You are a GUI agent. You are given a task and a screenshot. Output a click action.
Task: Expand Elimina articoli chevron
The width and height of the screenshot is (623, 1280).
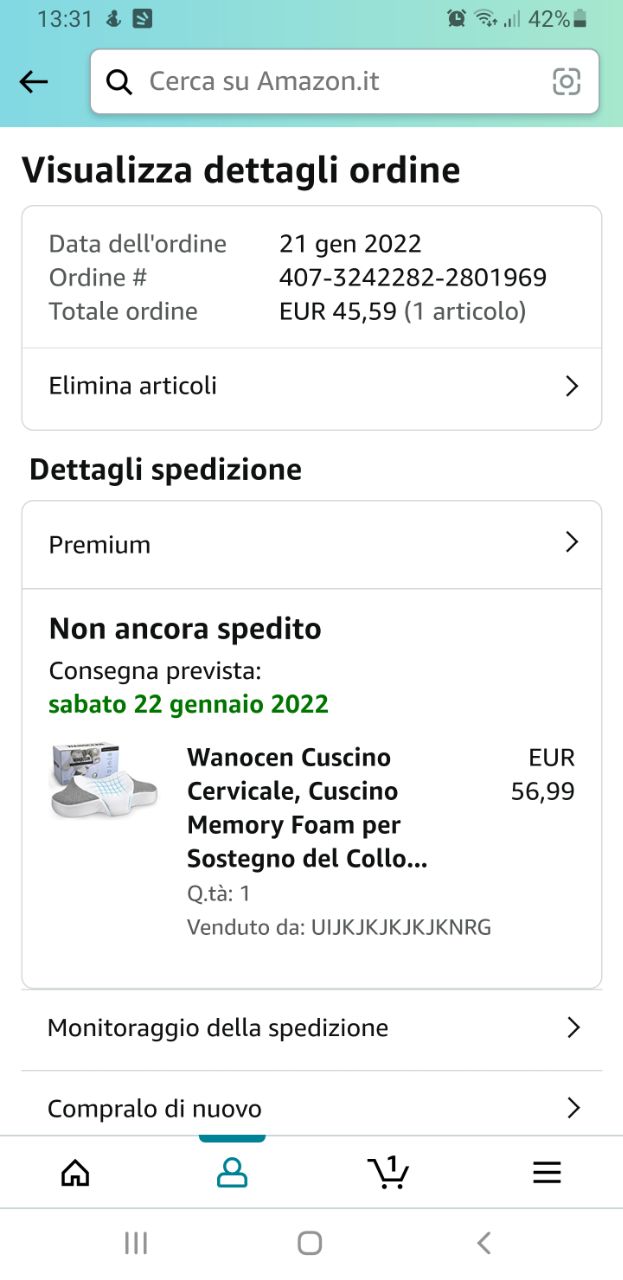[x=572, y=386]
